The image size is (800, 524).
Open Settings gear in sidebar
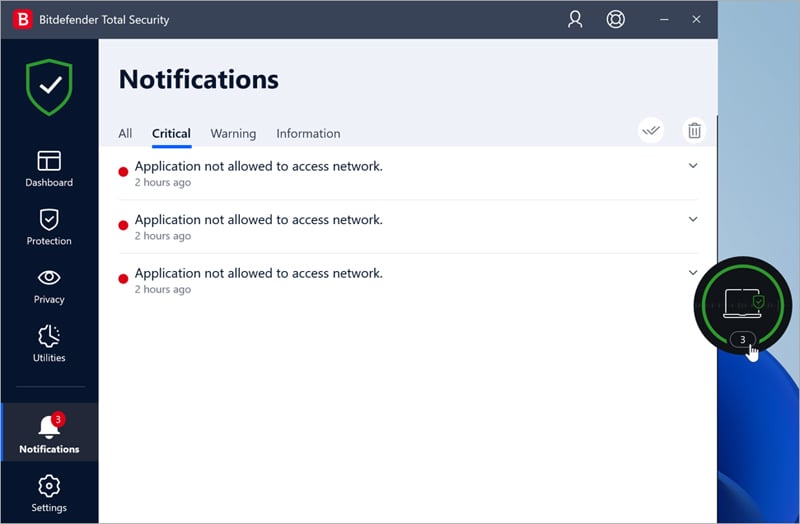[49, 493]
